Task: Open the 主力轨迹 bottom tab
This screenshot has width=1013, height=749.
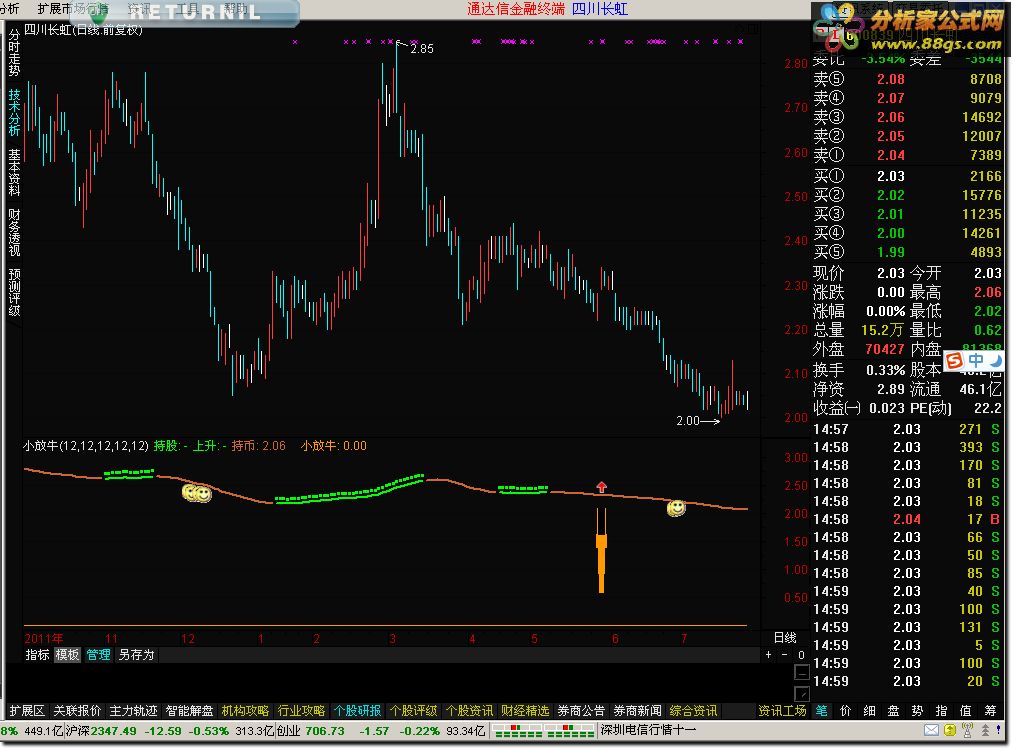Action: (x=134, y=711)
